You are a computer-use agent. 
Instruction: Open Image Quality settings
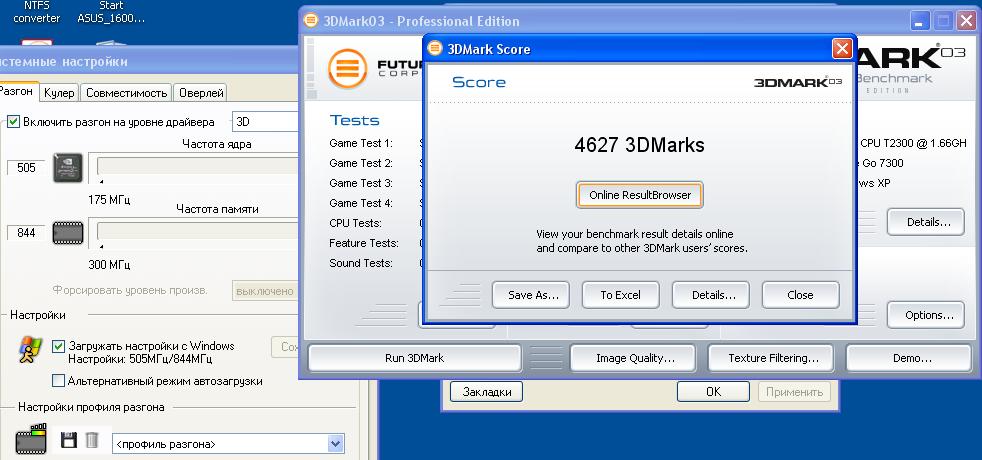[x=633, y=358]
